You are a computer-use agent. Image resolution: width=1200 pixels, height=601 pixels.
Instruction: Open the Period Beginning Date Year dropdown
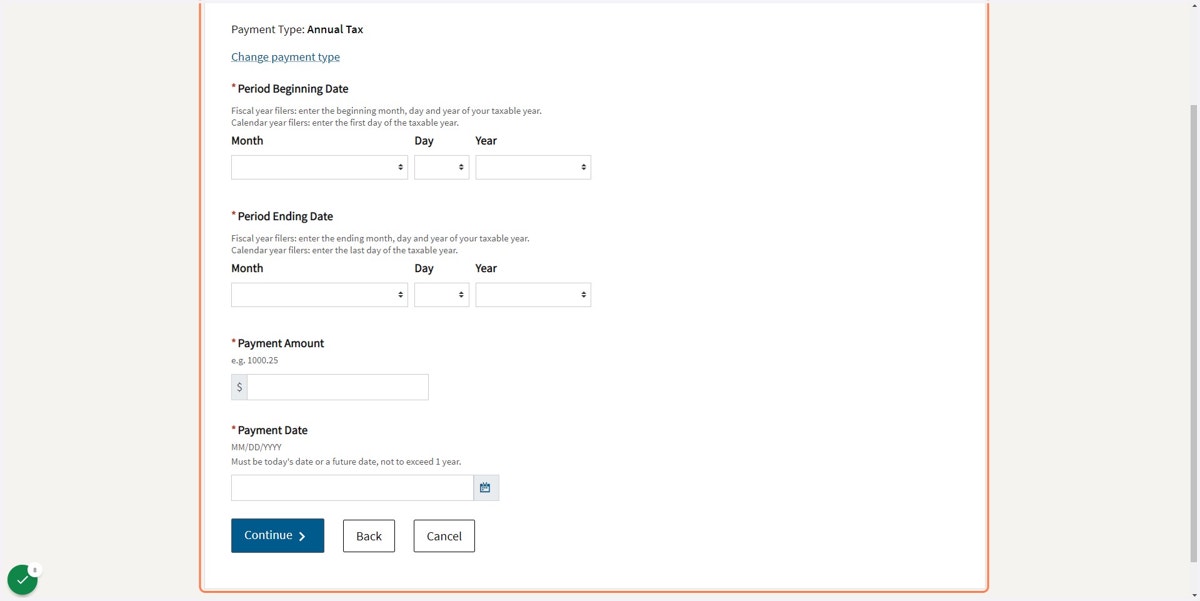pyautogui.click(x=533, y=167)
